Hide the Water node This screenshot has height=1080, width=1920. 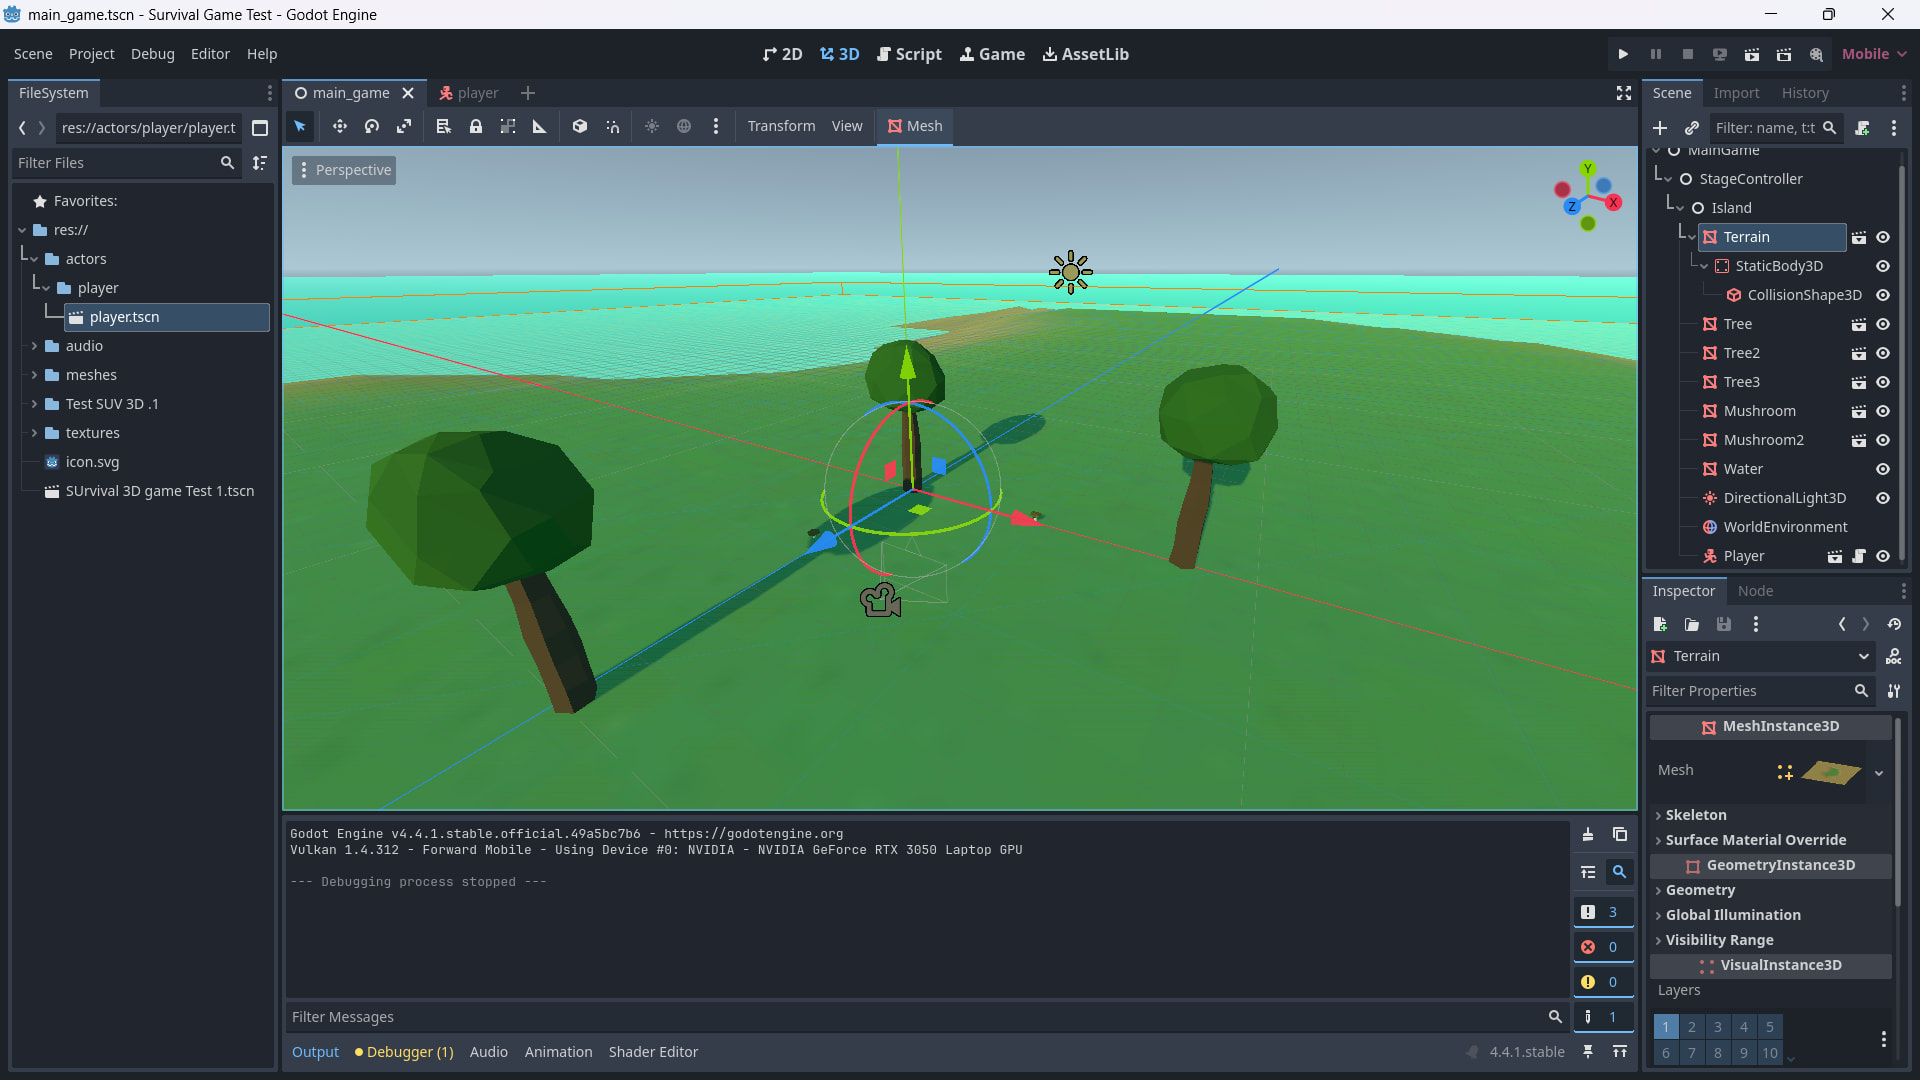[x=1883, y=469]
